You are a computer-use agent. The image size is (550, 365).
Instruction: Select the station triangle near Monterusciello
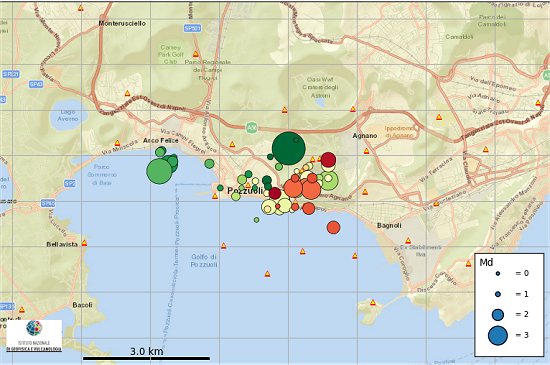tap(81, 8)
